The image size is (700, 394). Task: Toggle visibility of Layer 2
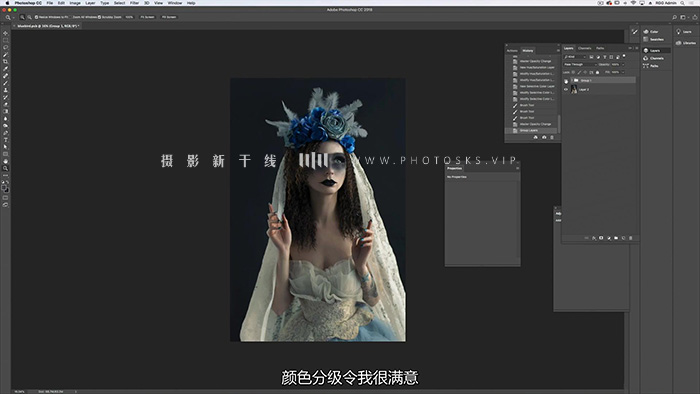point(566,90)
